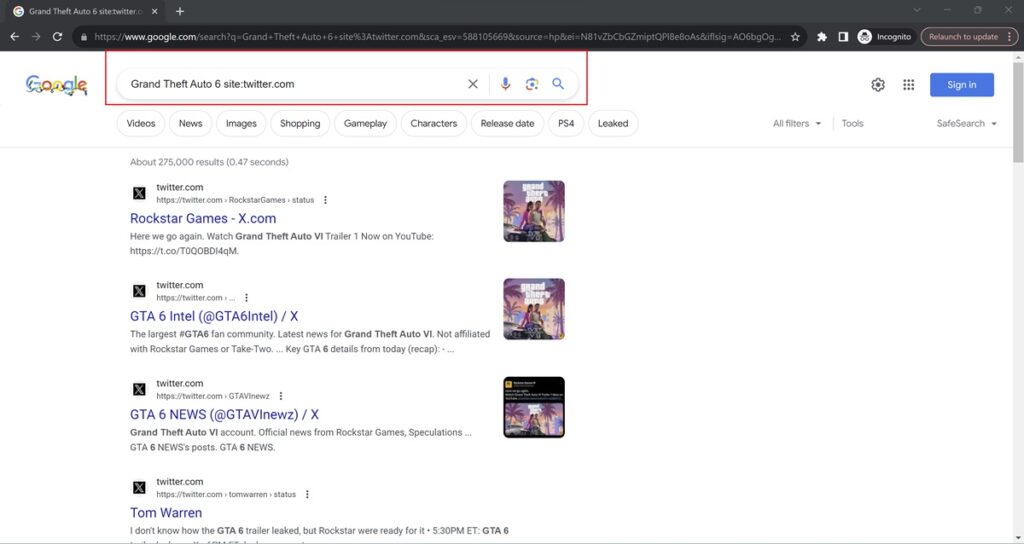
Task: Bookmark the page with the star icon
Action: [795, 37]
